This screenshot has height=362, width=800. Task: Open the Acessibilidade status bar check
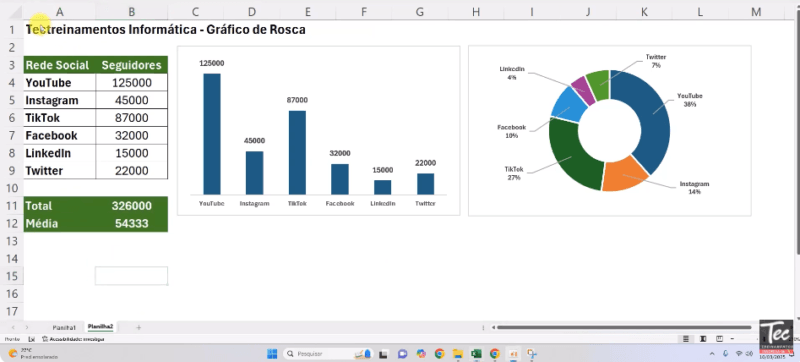(x=73, y=339)
